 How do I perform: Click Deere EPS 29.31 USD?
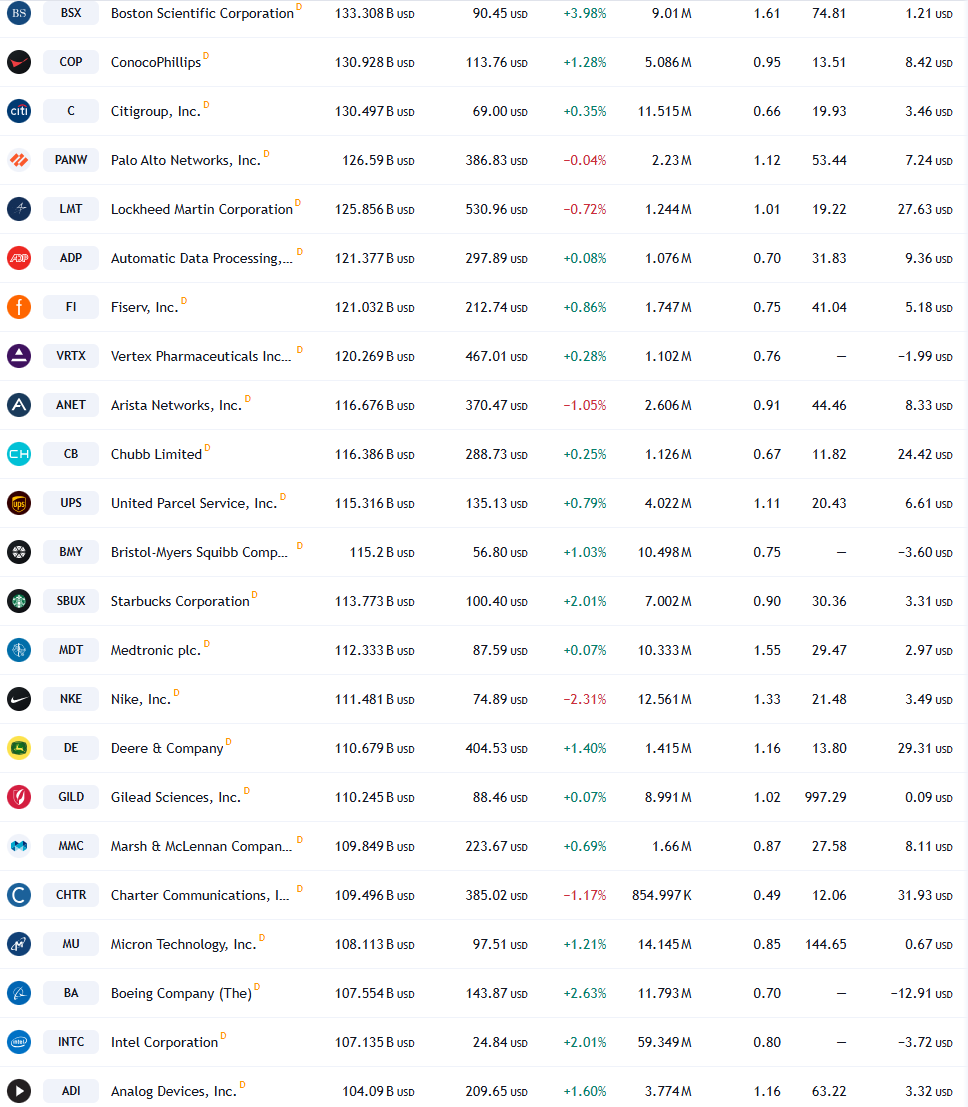[925, 748]
